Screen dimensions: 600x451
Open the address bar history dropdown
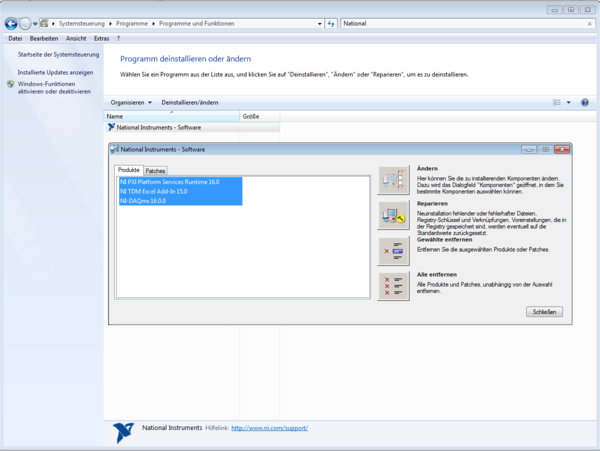(x=320, y=24)
